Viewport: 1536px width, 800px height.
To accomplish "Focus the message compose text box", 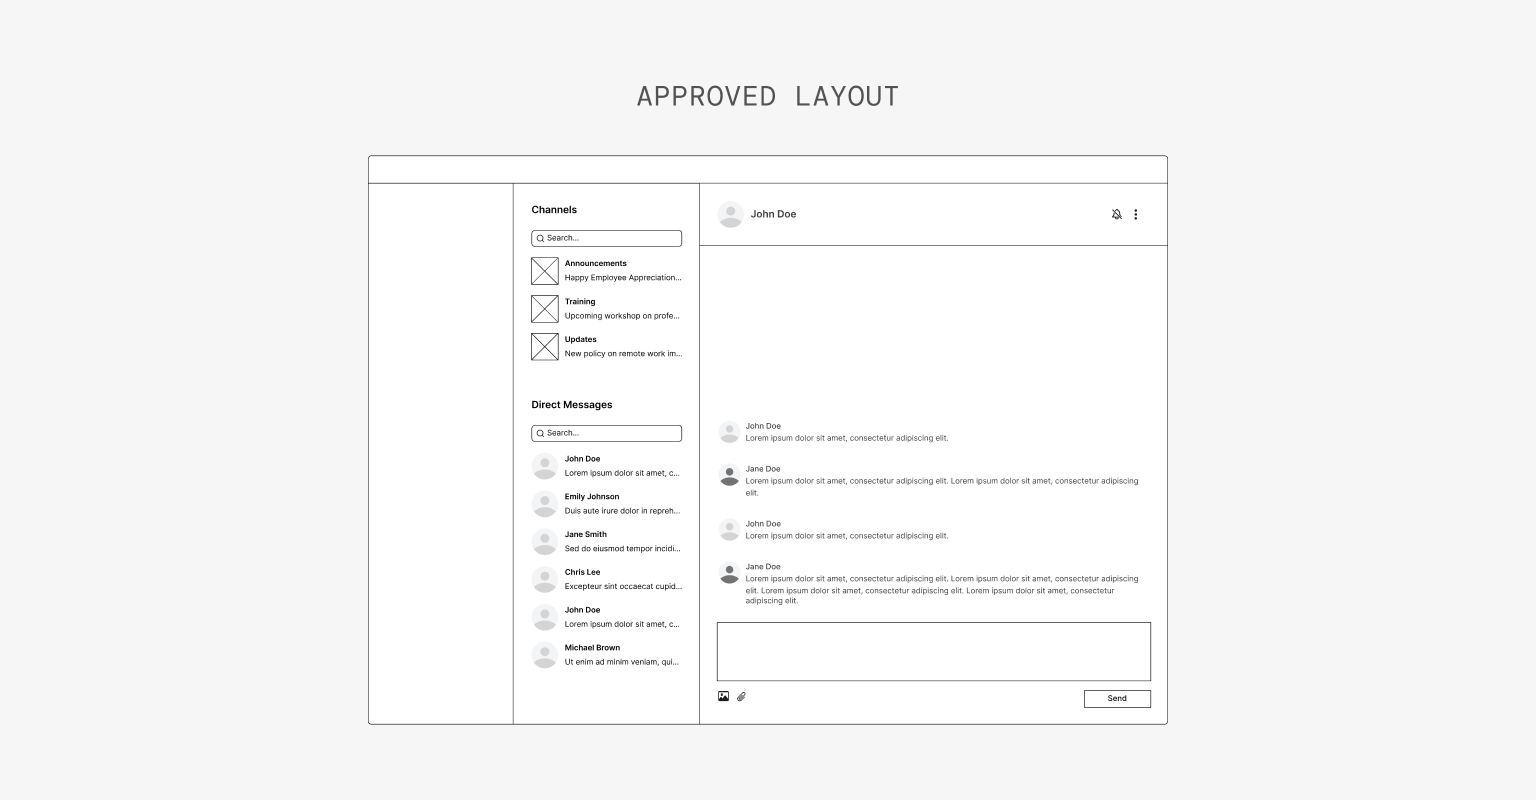I will (934, 652).
